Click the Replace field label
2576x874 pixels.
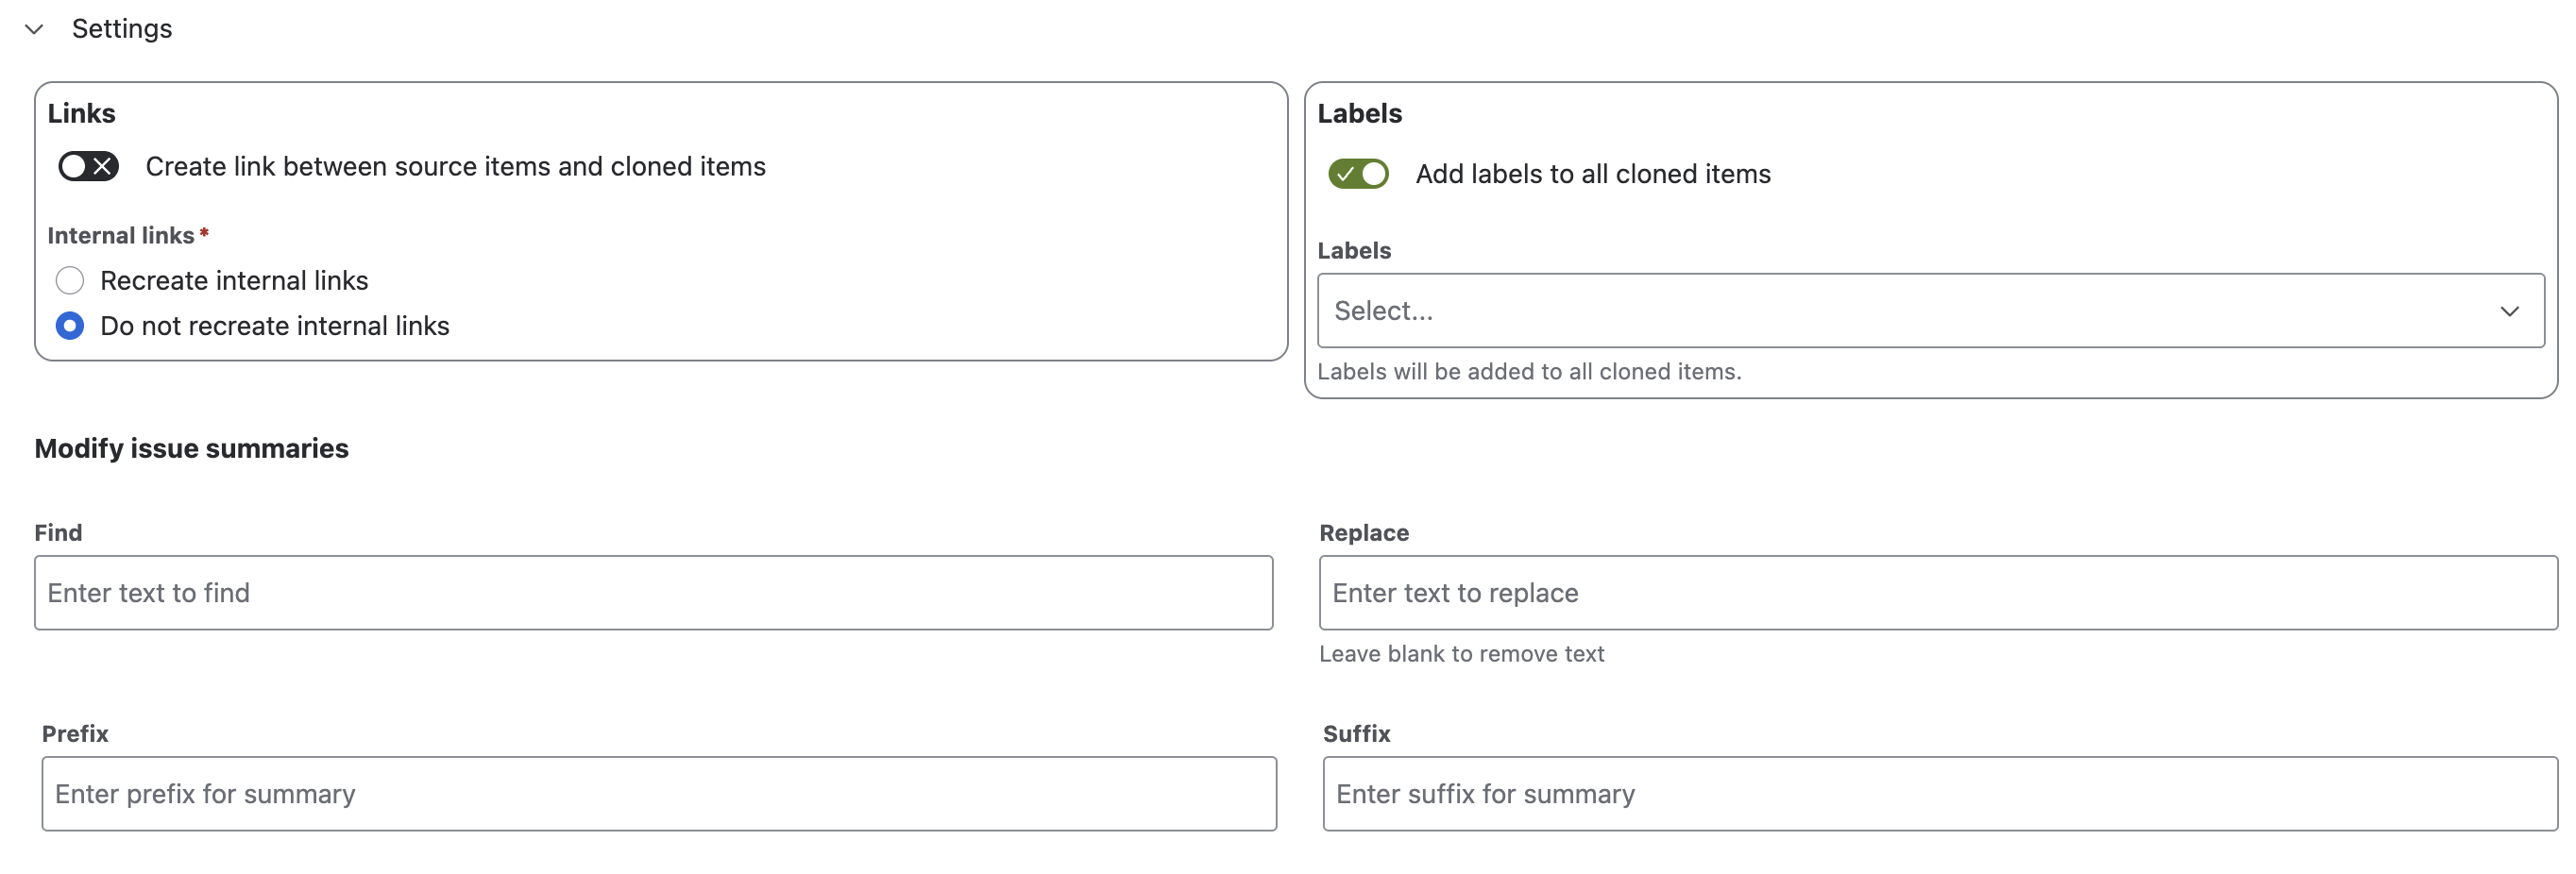1363,533
